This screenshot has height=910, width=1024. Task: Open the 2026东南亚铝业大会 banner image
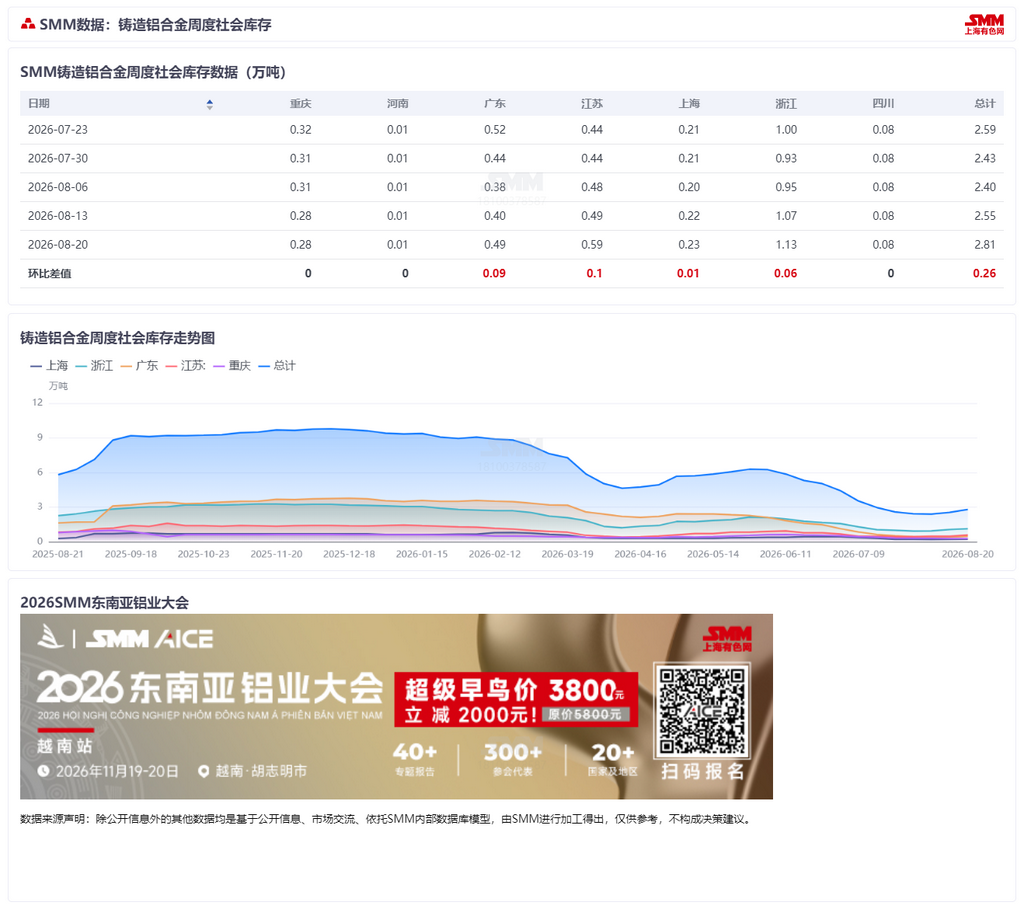pyautogui.click(x=396, y=706)
